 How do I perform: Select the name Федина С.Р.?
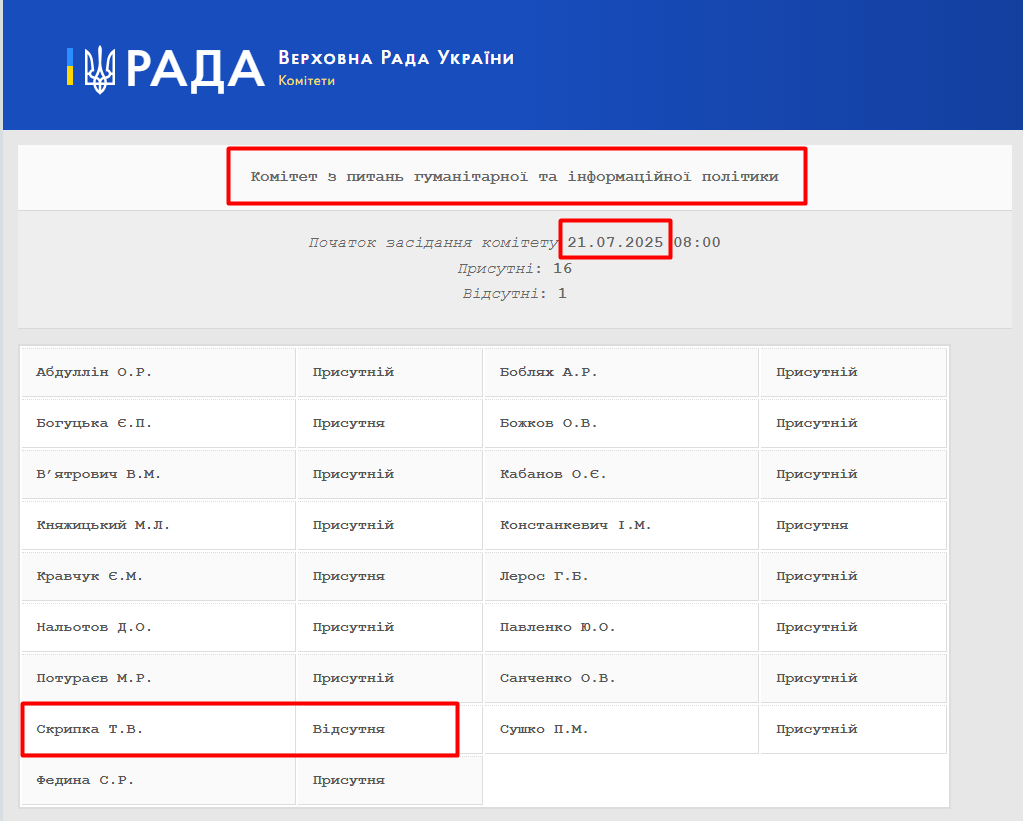85,779
